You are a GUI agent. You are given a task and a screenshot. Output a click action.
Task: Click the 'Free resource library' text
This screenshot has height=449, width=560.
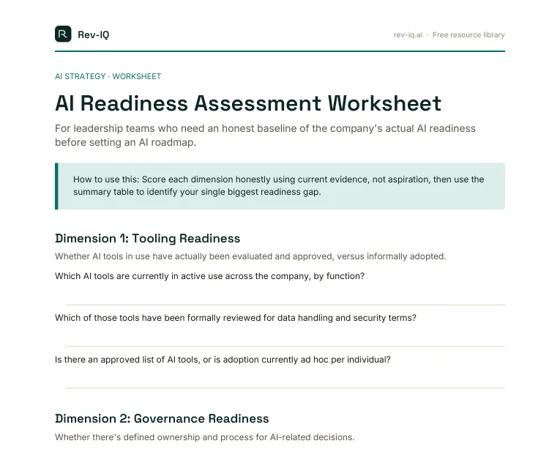pyautogui.click(x=468, y=35)
